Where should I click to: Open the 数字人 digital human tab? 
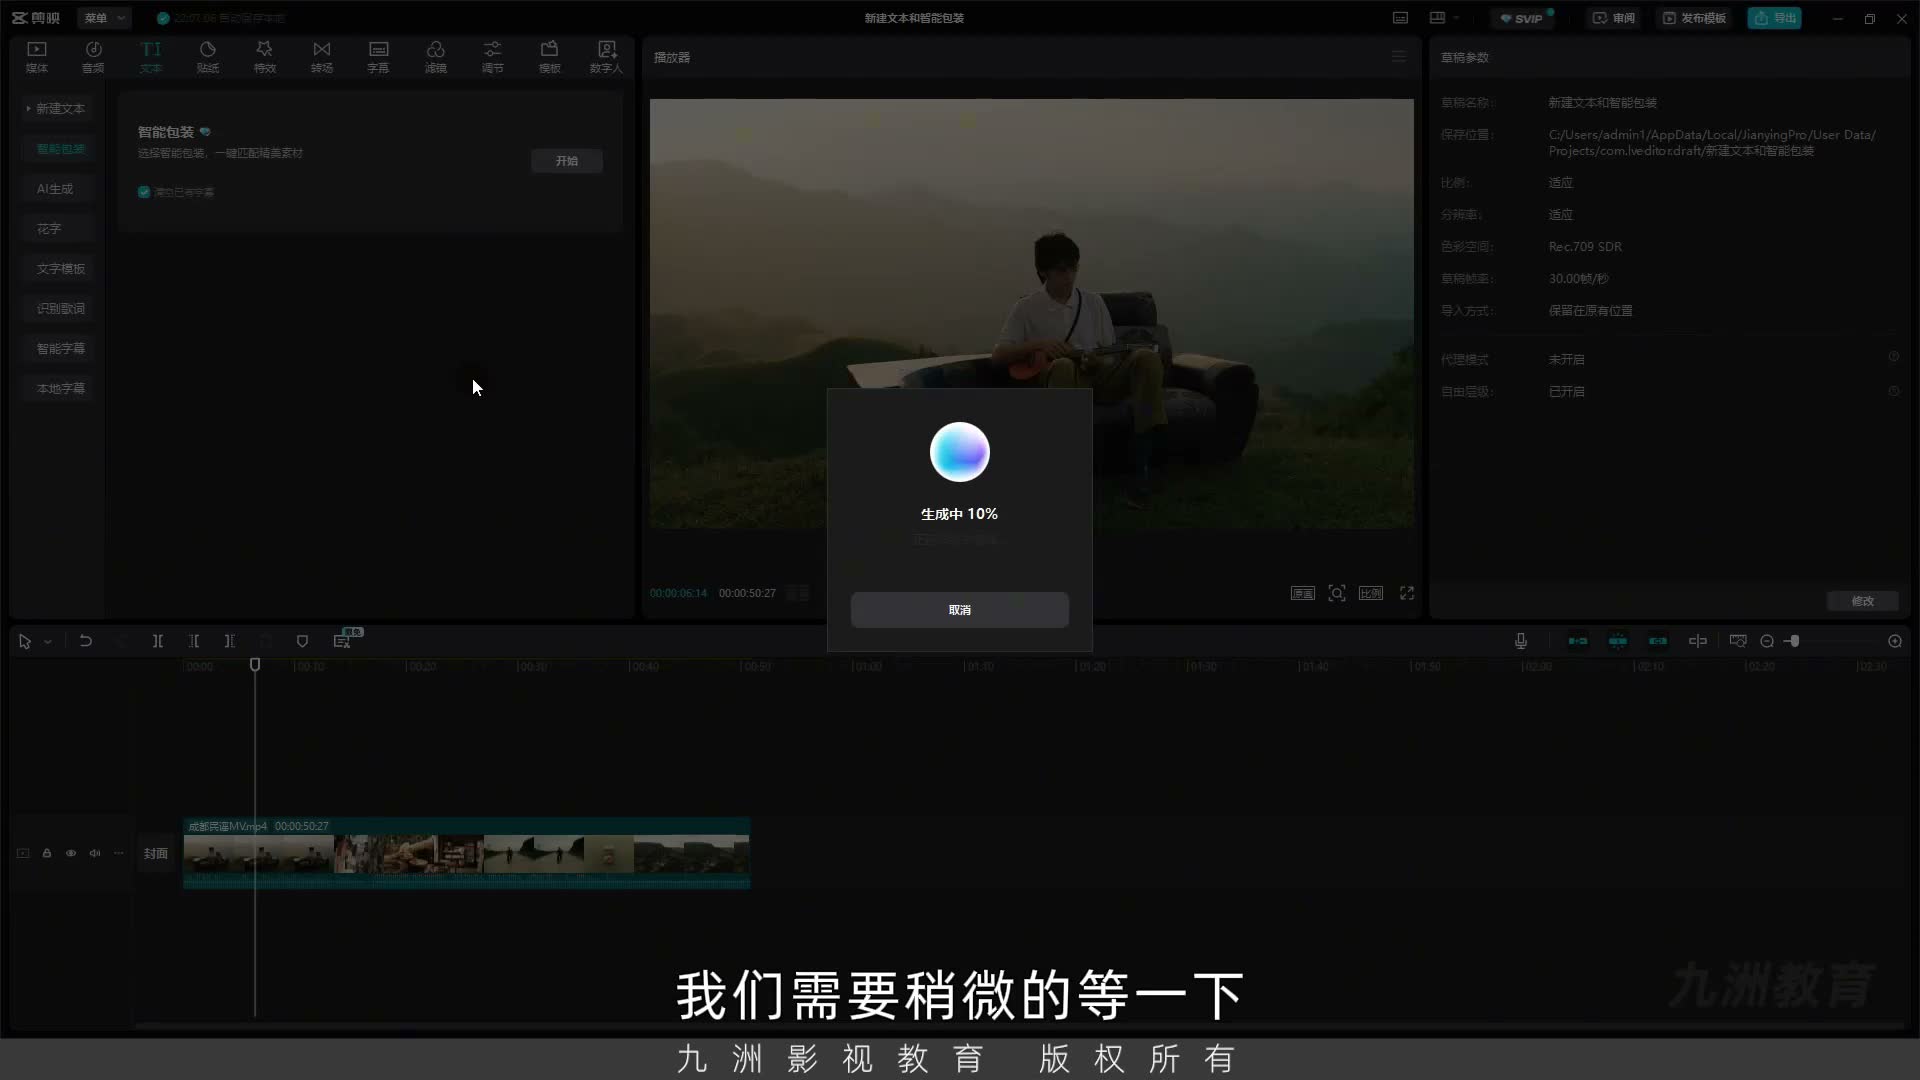[606, 57]
